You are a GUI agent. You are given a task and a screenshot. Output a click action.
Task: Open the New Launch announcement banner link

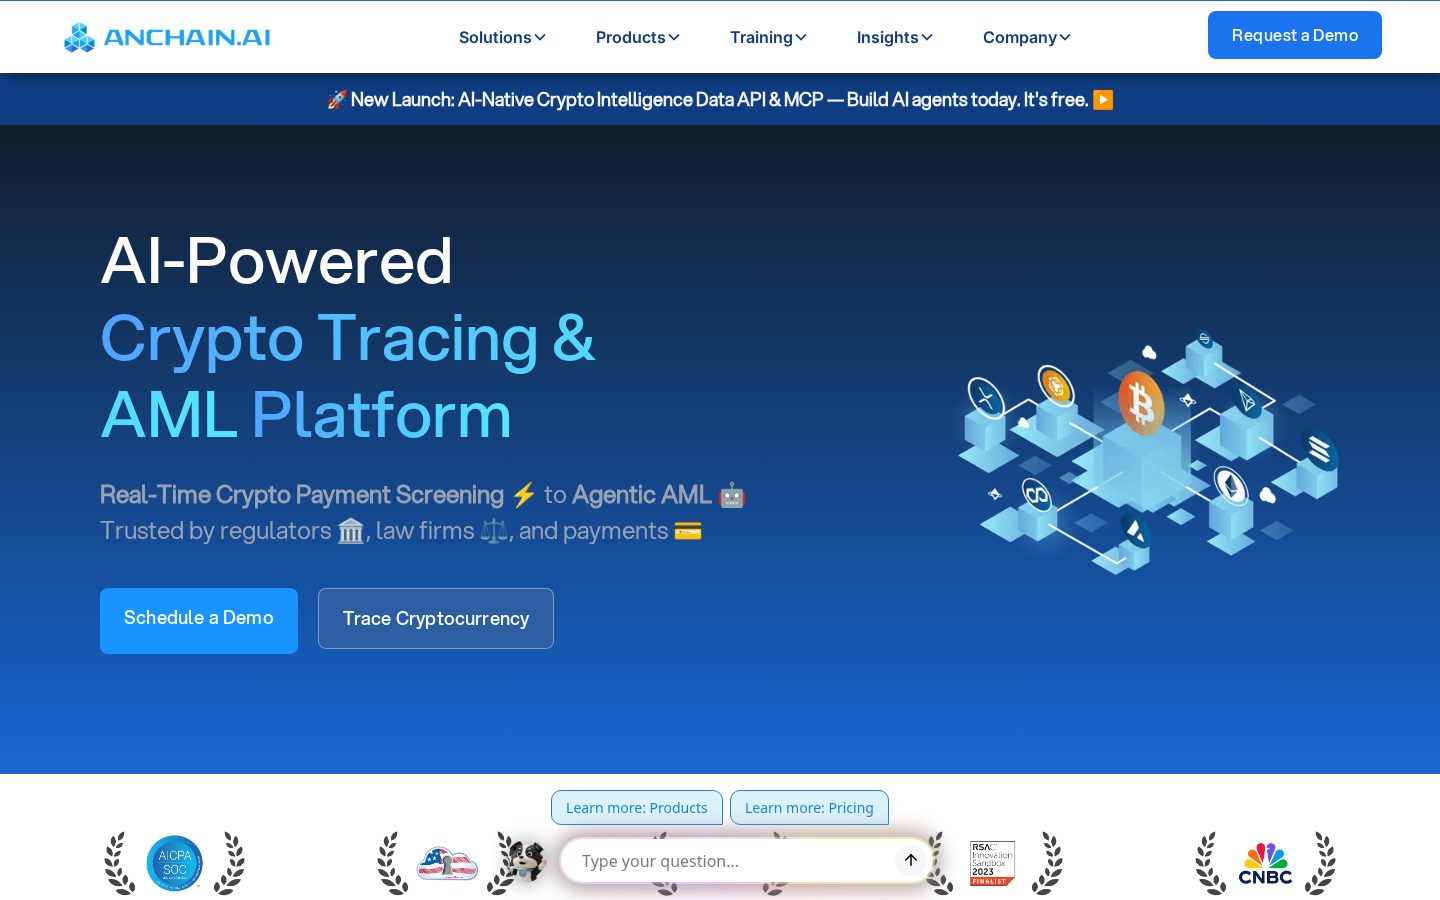[x=720, y=99]
